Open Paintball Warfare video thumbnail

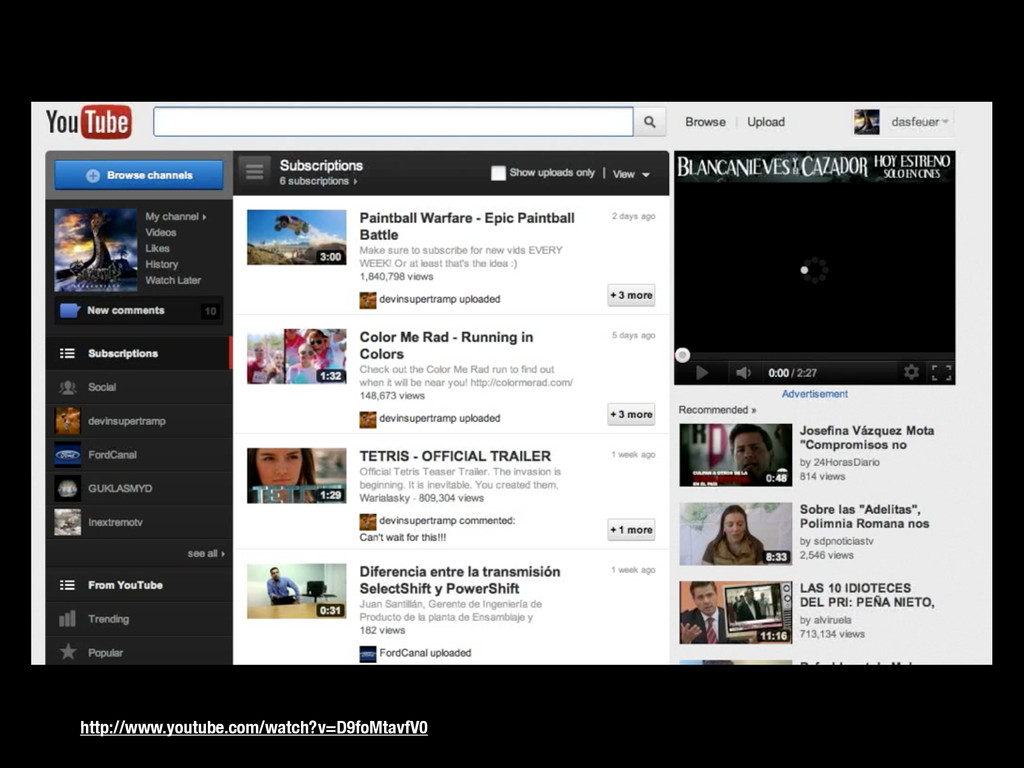tap(296, 237)
